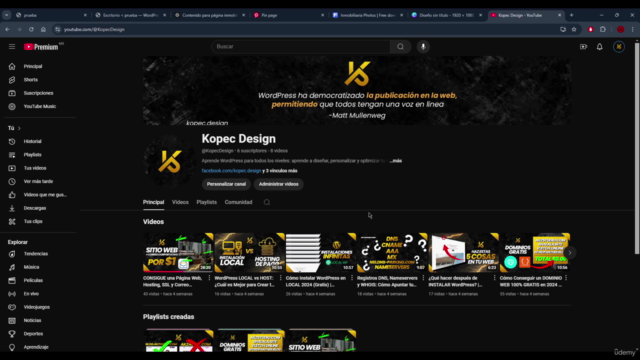The image size is (640, 360).
Task: Switch to Comunidad tab
Action: pyautogui.click(x=238, y=202)
